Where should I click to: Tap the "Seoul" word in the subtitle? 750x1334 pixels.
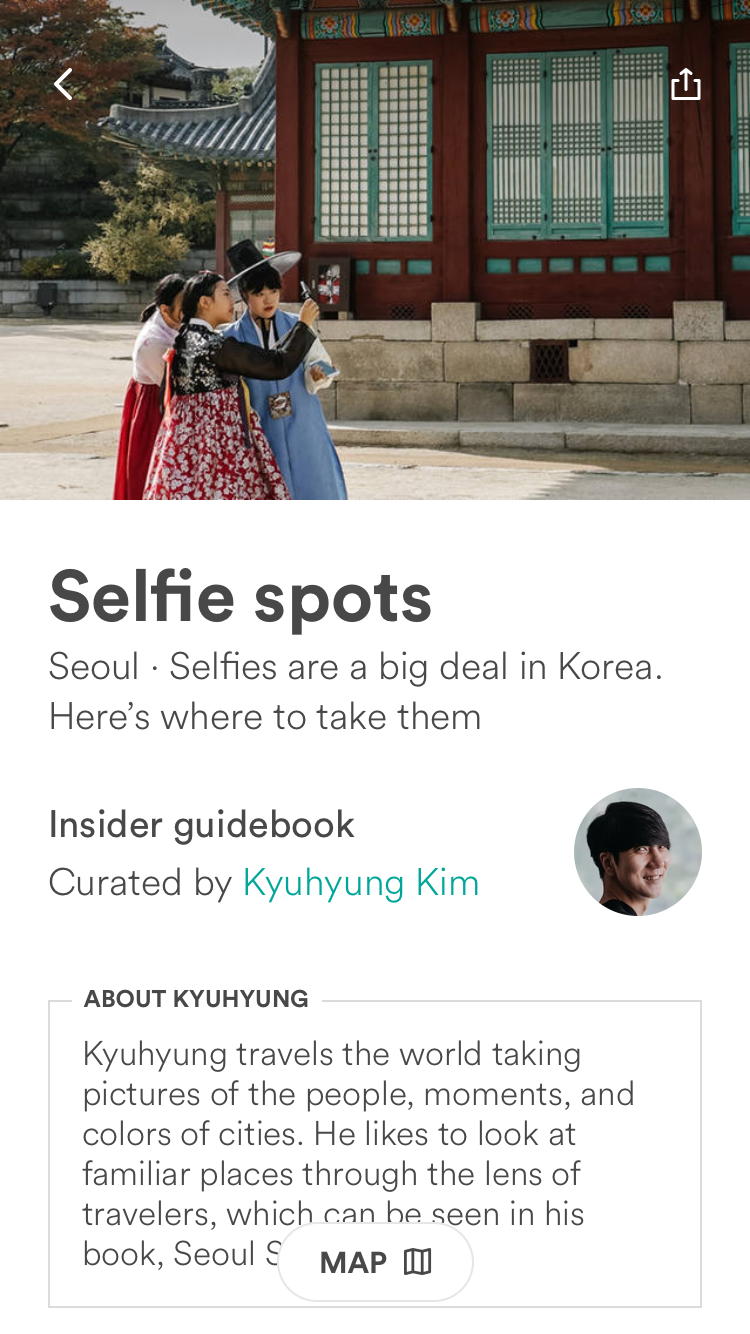coord(94,667)
